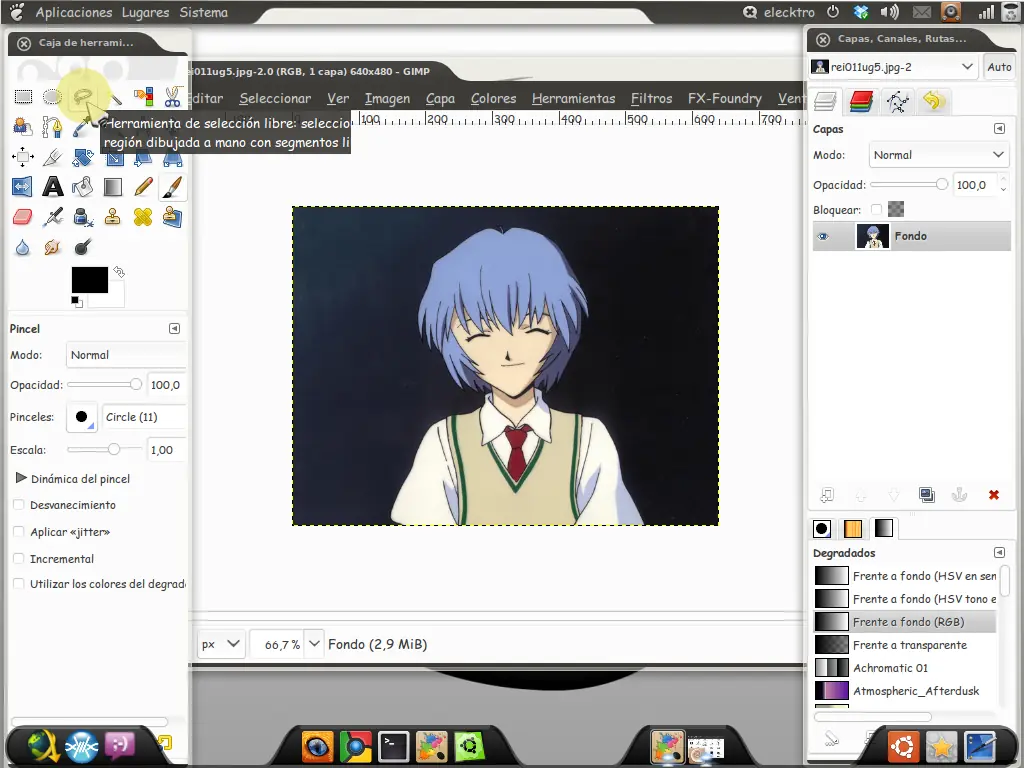Check Utilizar los colores del degradado
The image size is (1024, 768).
19,584
